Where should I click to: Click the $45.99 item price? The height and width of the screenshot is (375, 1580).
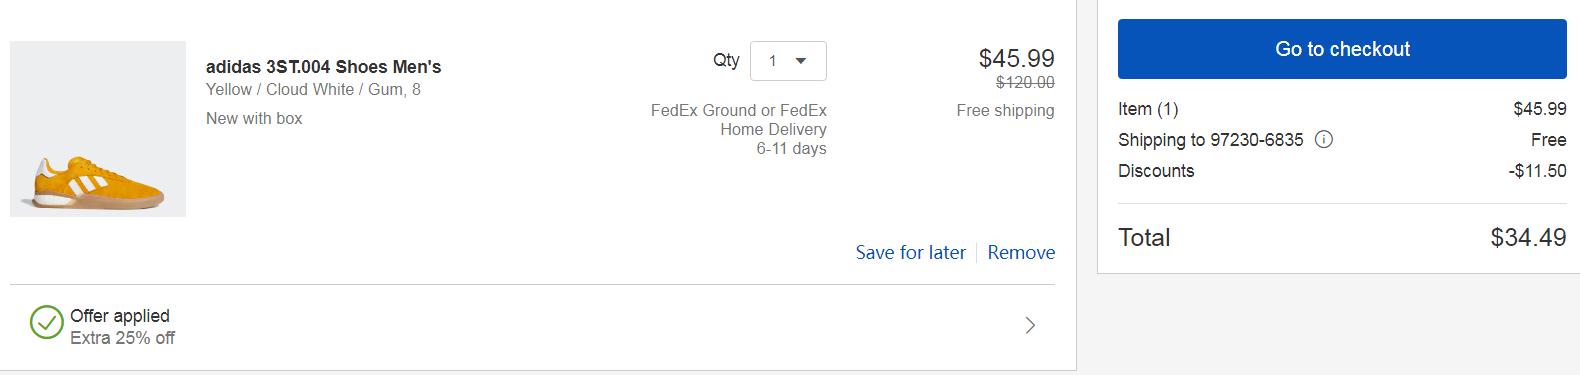(1016, 58)
